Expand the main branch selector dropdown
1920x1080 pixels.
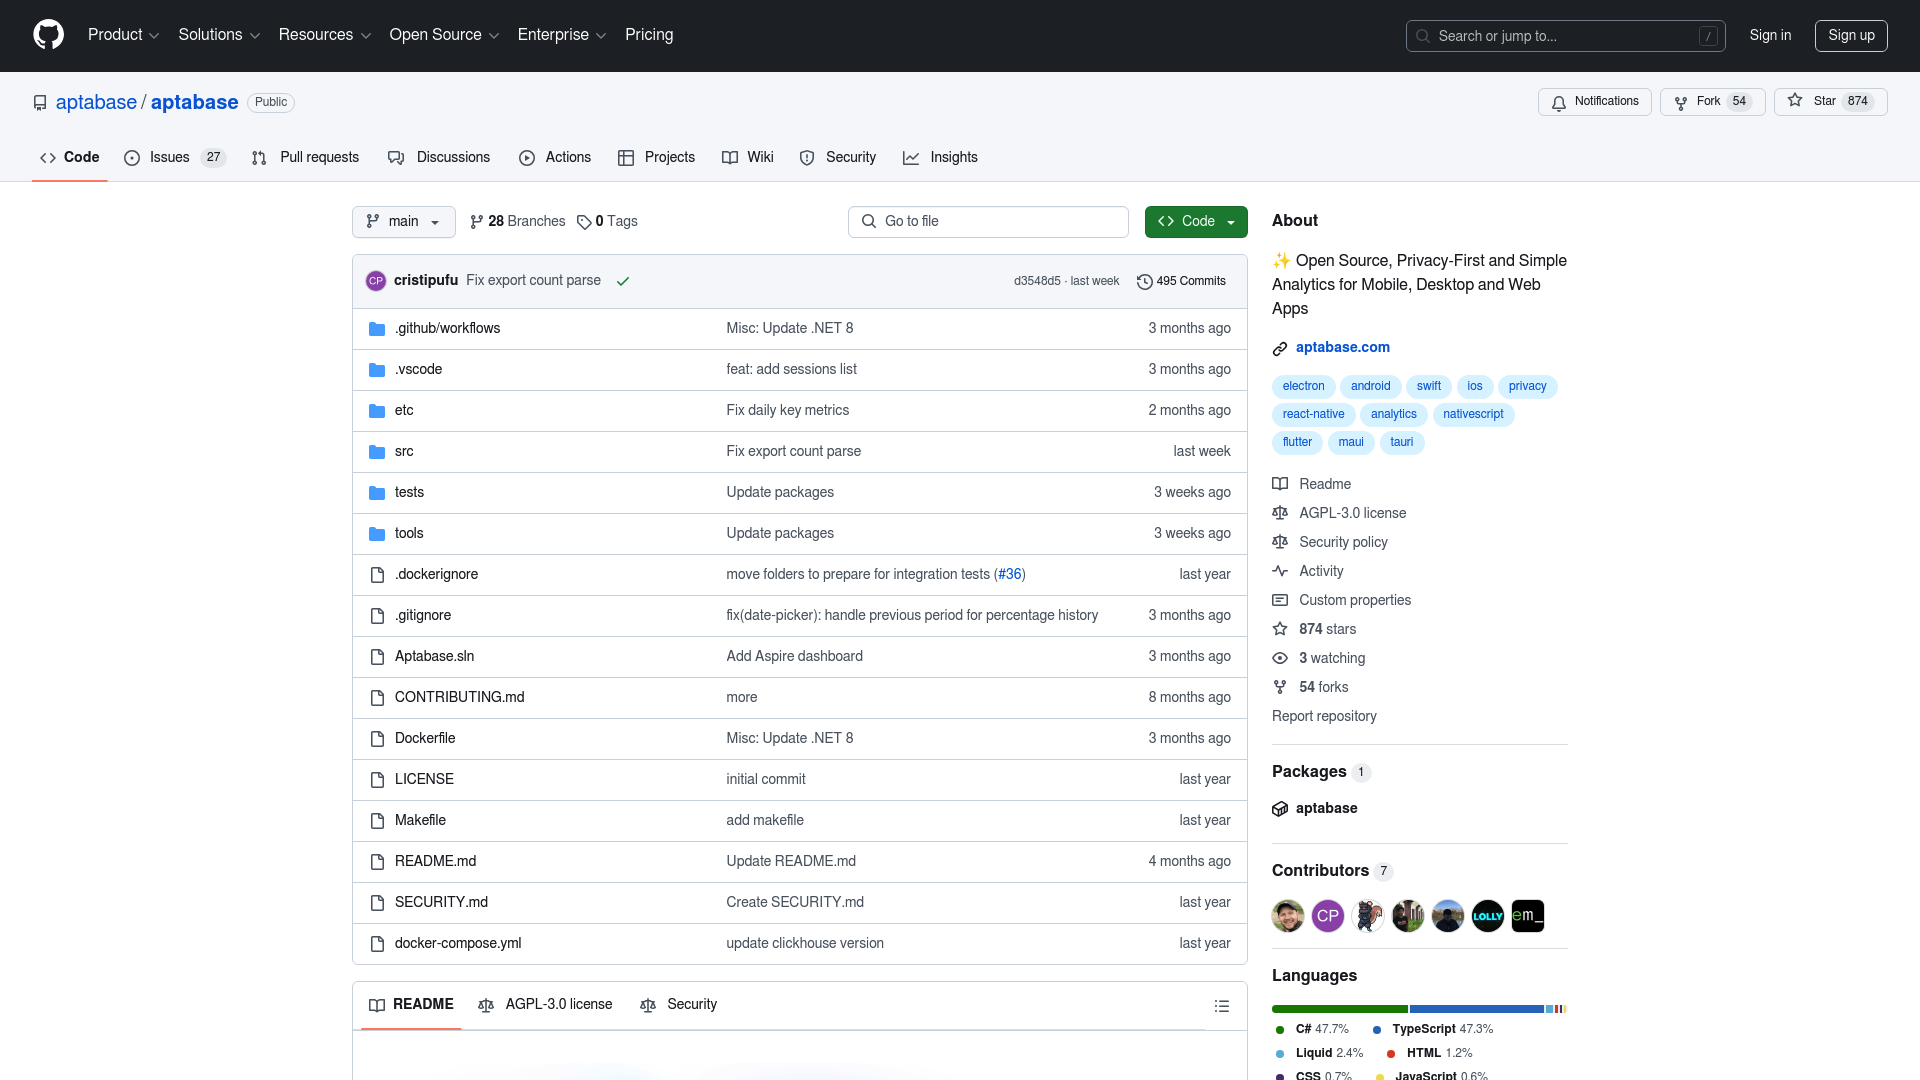pyautogui.click(x=401, y=220)
